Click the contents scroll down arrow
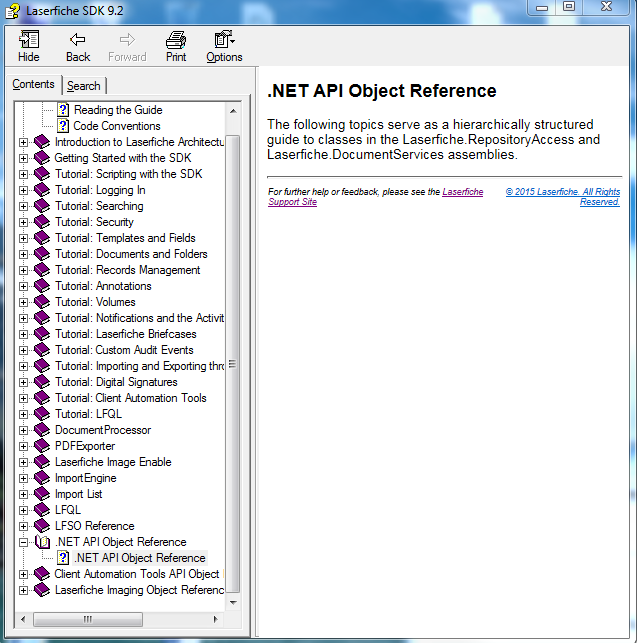Viewport: 637px width, 643px height. 233,602
